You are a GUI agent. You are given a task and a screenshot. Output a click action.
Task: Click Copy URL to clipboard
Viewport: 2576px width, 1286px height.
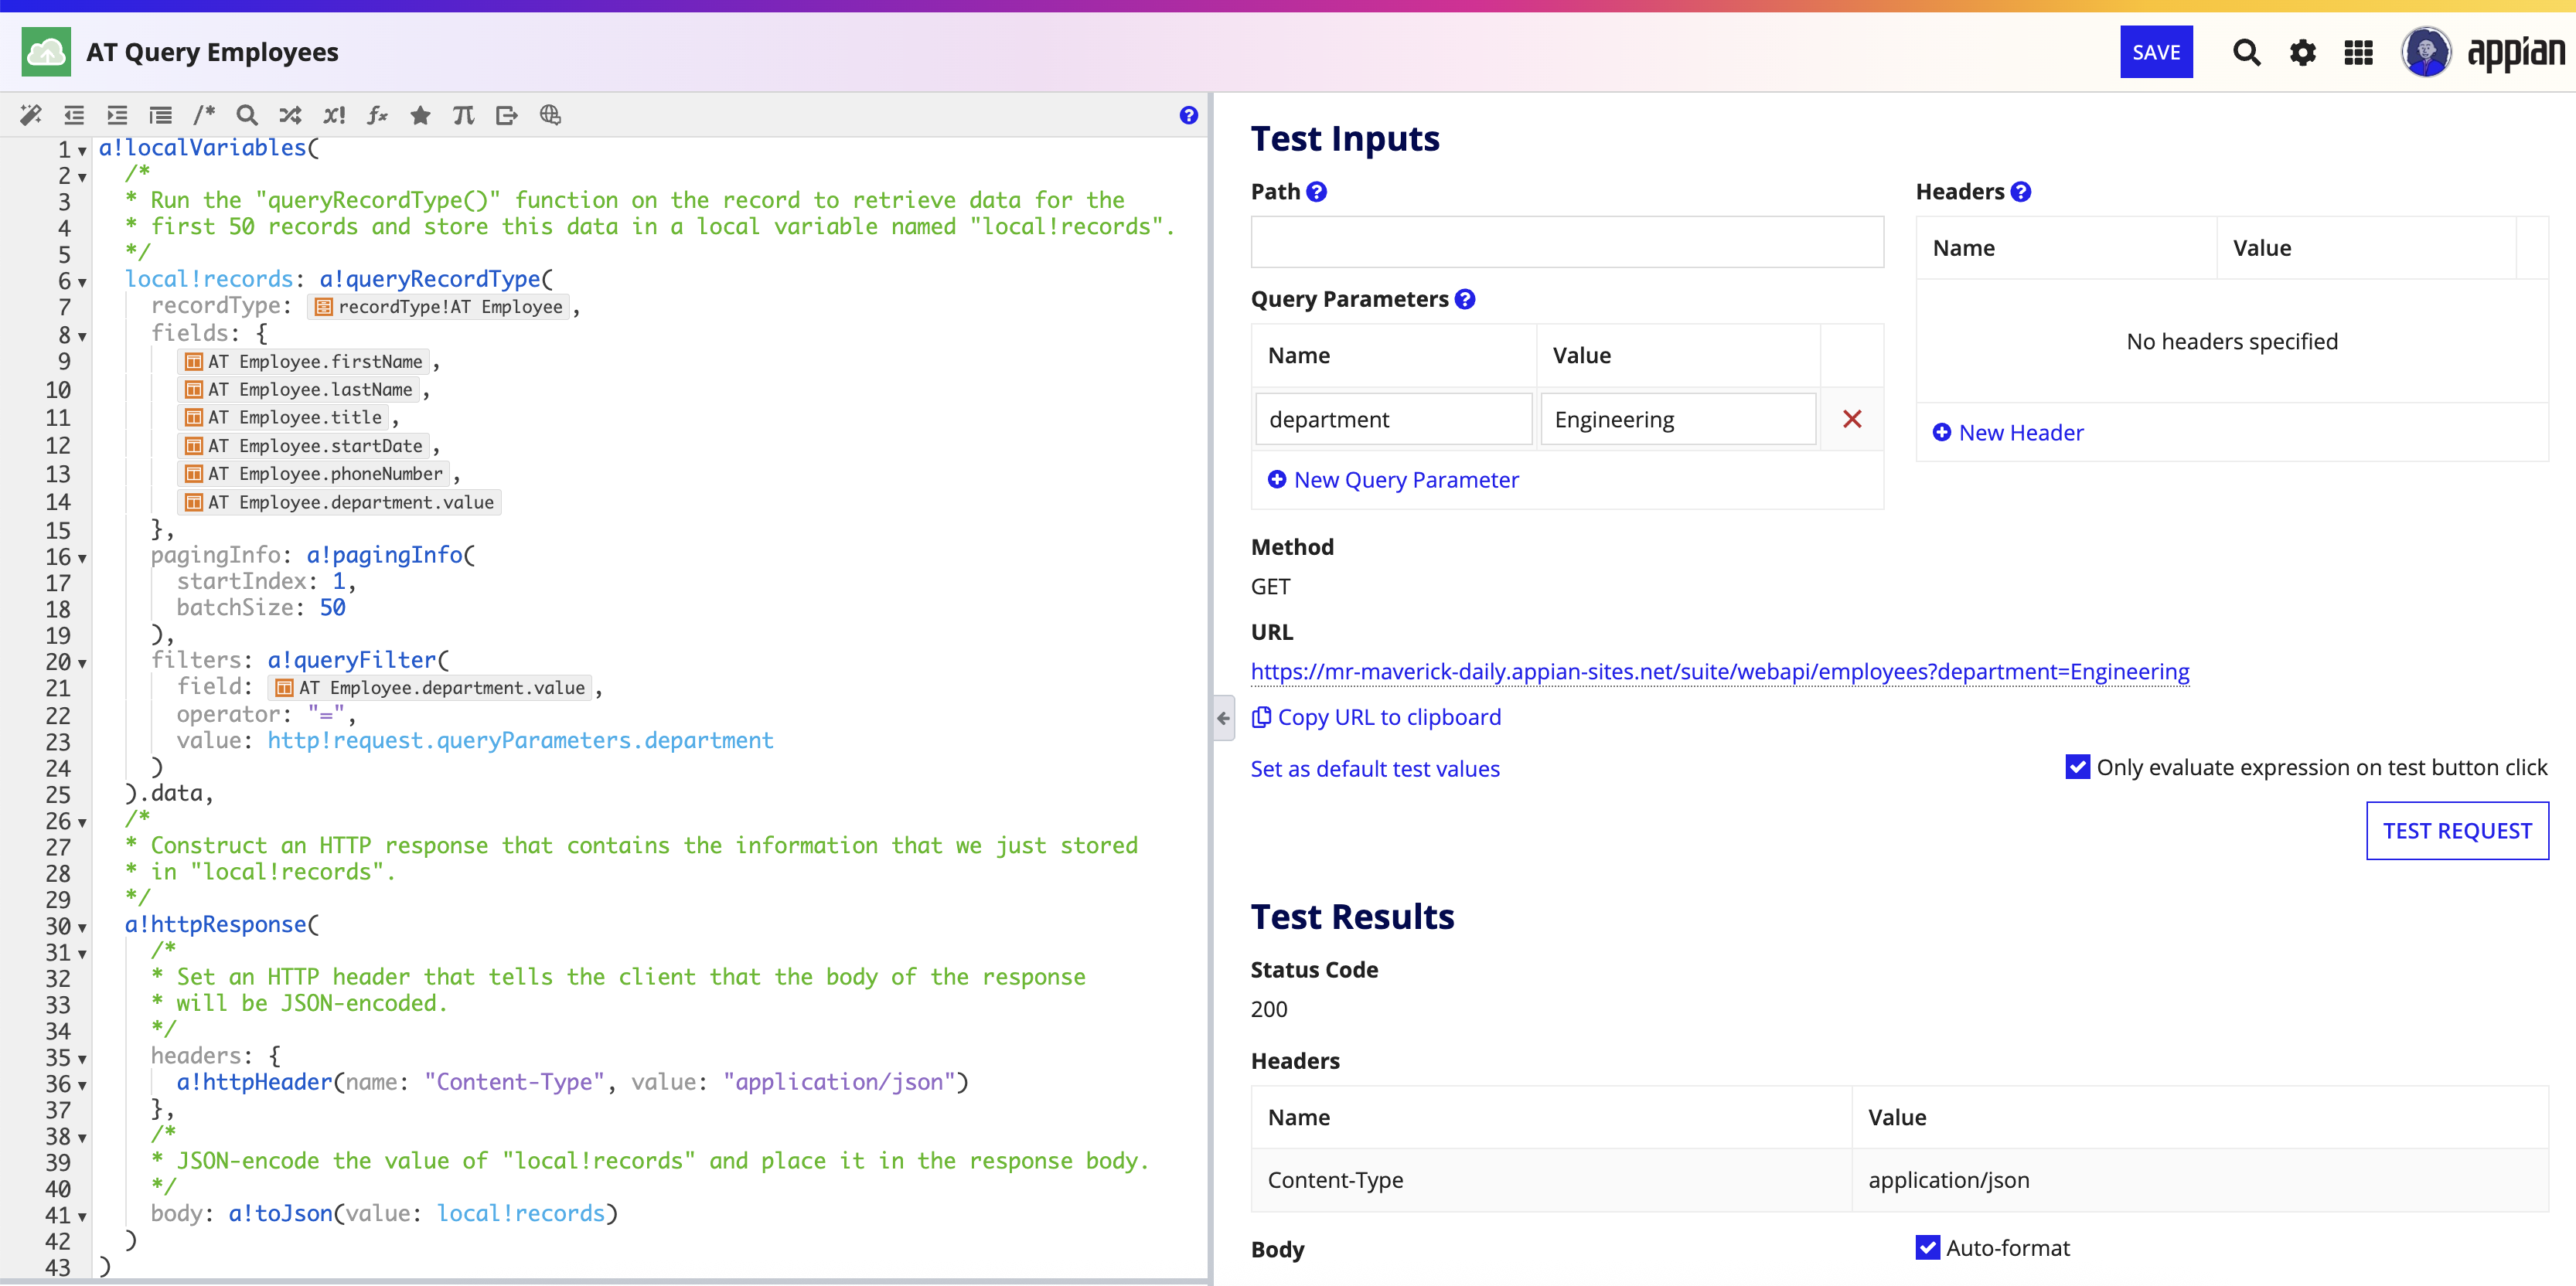tap(1376, 717)
